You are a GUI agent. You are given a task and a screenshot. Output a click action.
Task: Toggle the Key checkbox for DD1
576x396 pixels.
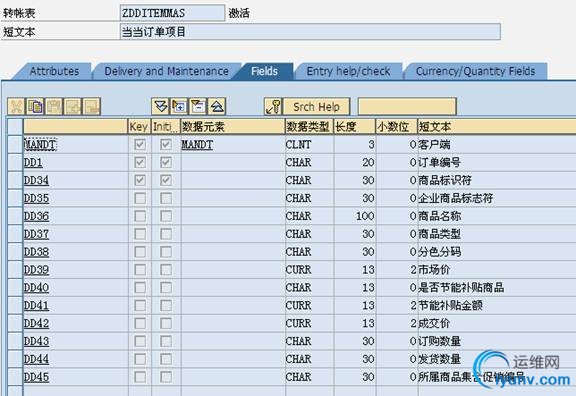pos(140,162)
